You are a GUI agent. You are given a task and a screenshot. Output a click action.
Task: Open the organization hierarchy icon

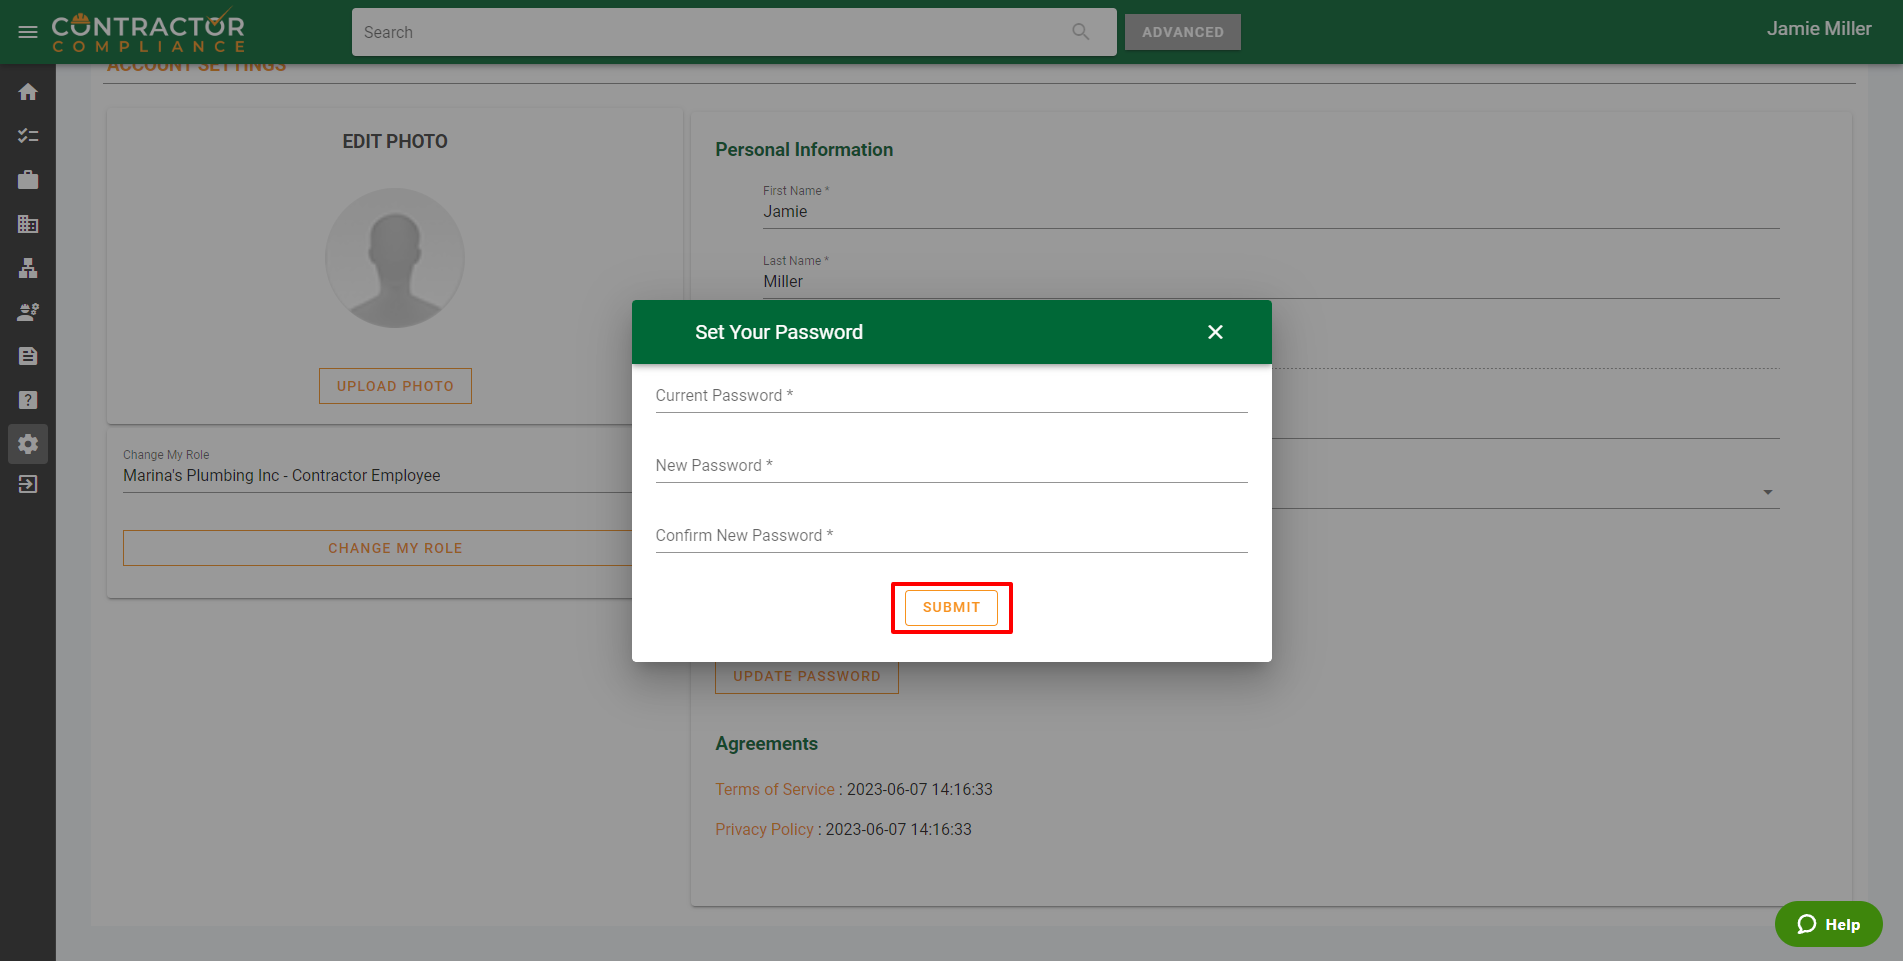(x=28, y=268)
